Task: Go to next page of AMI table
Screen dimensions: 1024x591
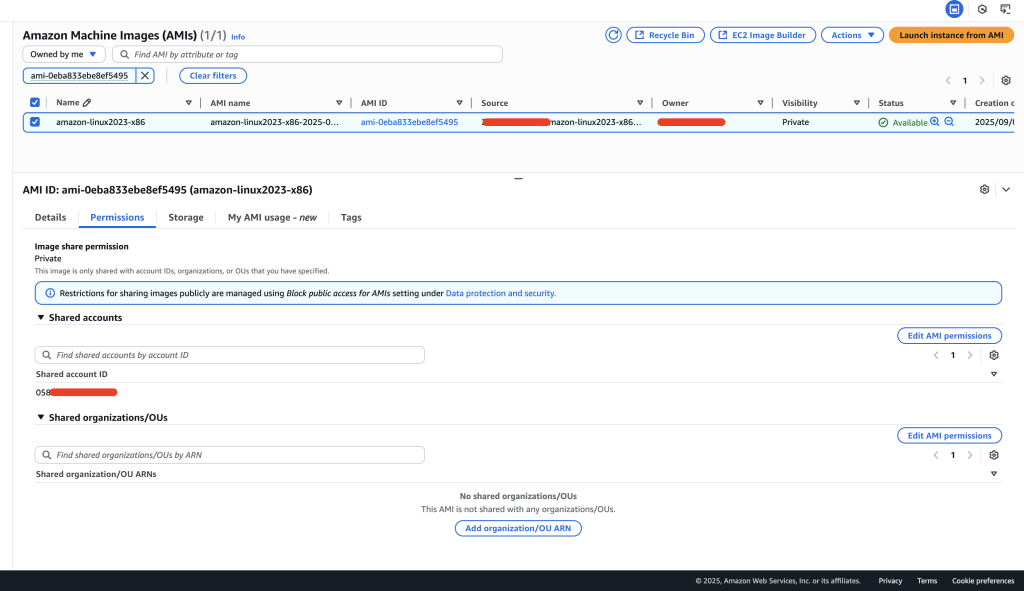Action: [982, 81]
